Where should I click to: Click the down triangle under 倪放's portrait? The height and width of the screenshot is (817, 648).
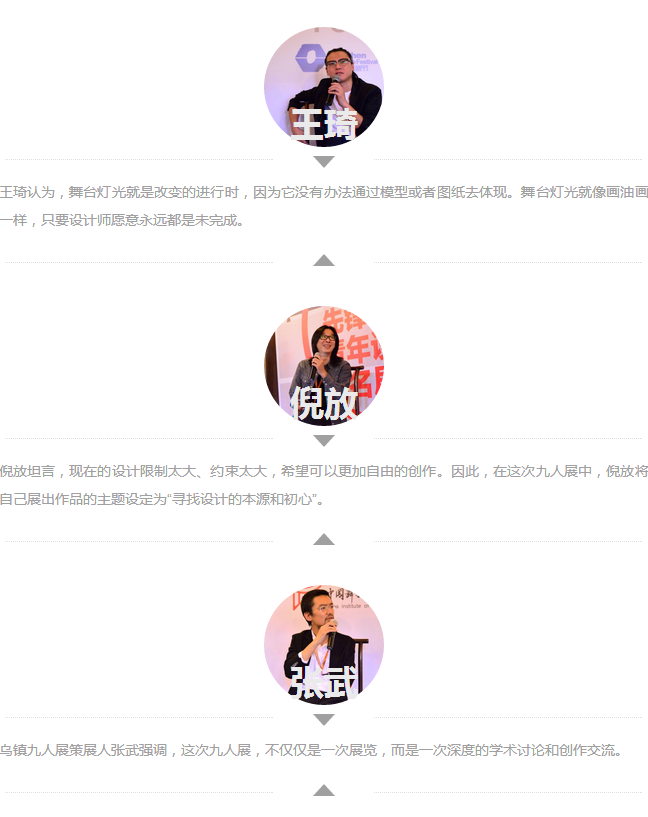tap(324, 441)
